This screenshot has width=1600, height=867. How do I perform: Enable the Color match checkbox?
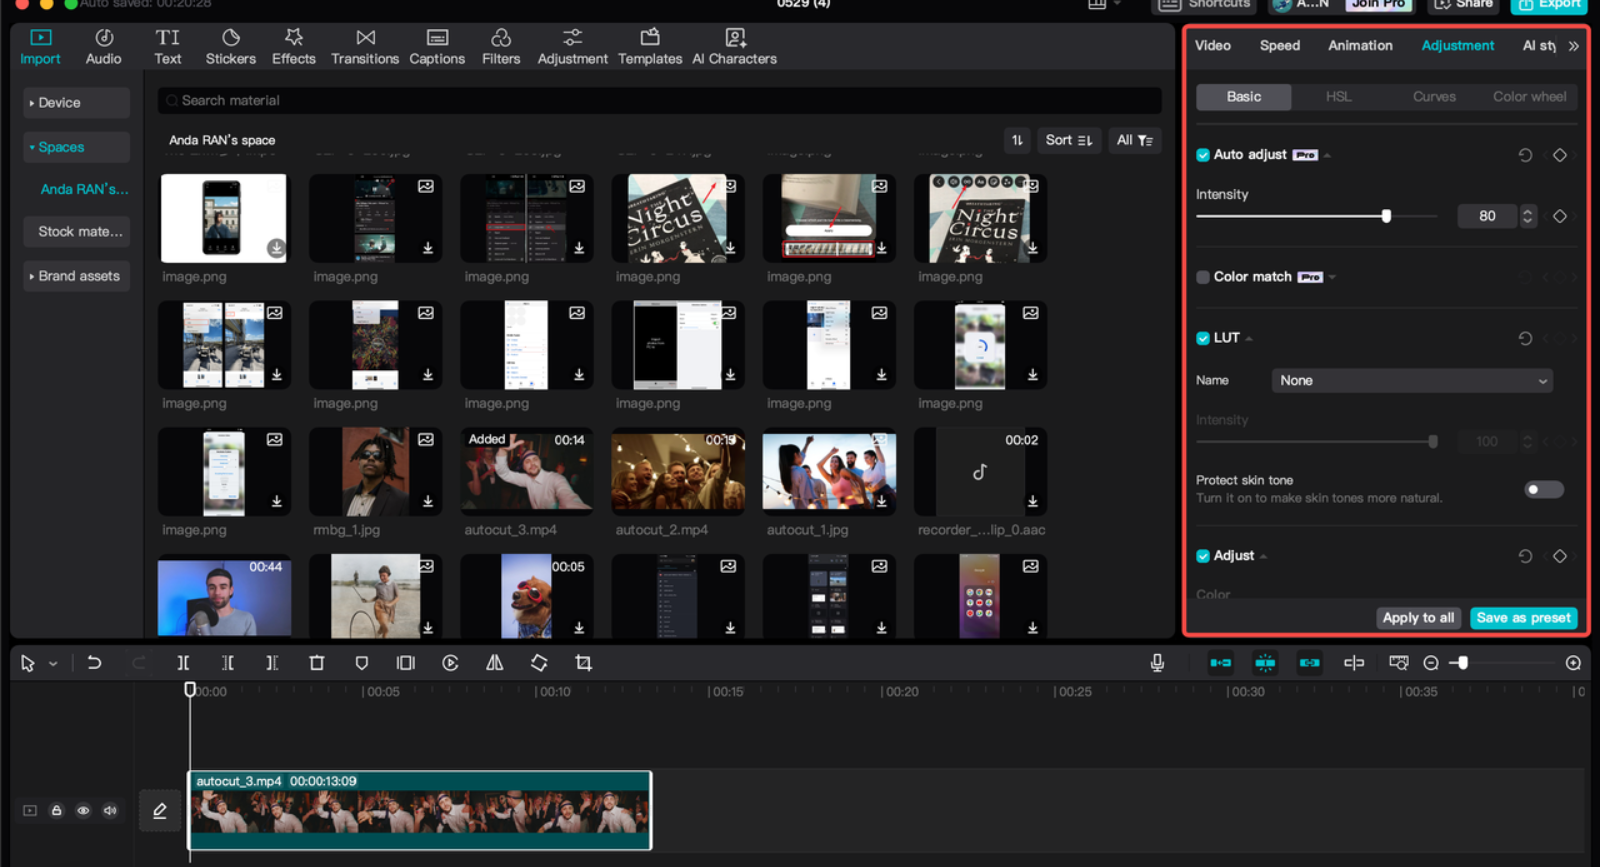point(1203,277)
